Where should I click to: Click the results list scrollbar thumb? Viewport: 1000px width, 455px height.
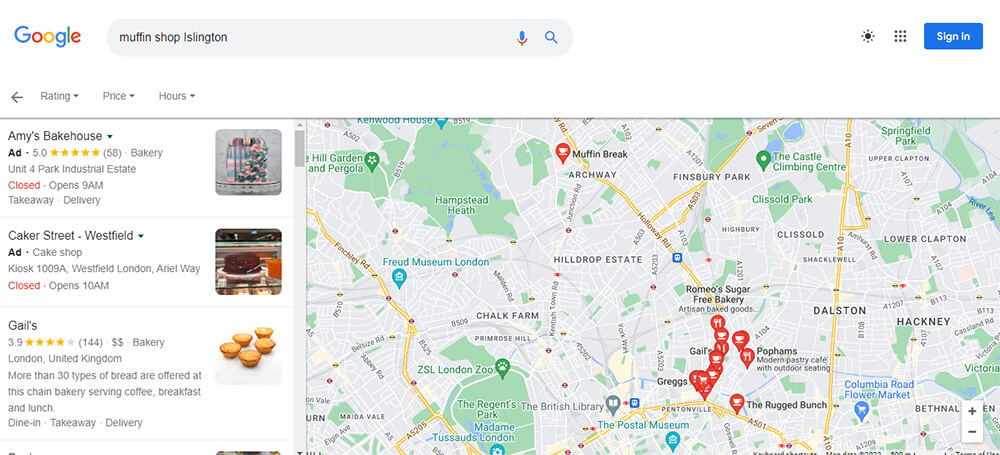(x=299, y=147)
